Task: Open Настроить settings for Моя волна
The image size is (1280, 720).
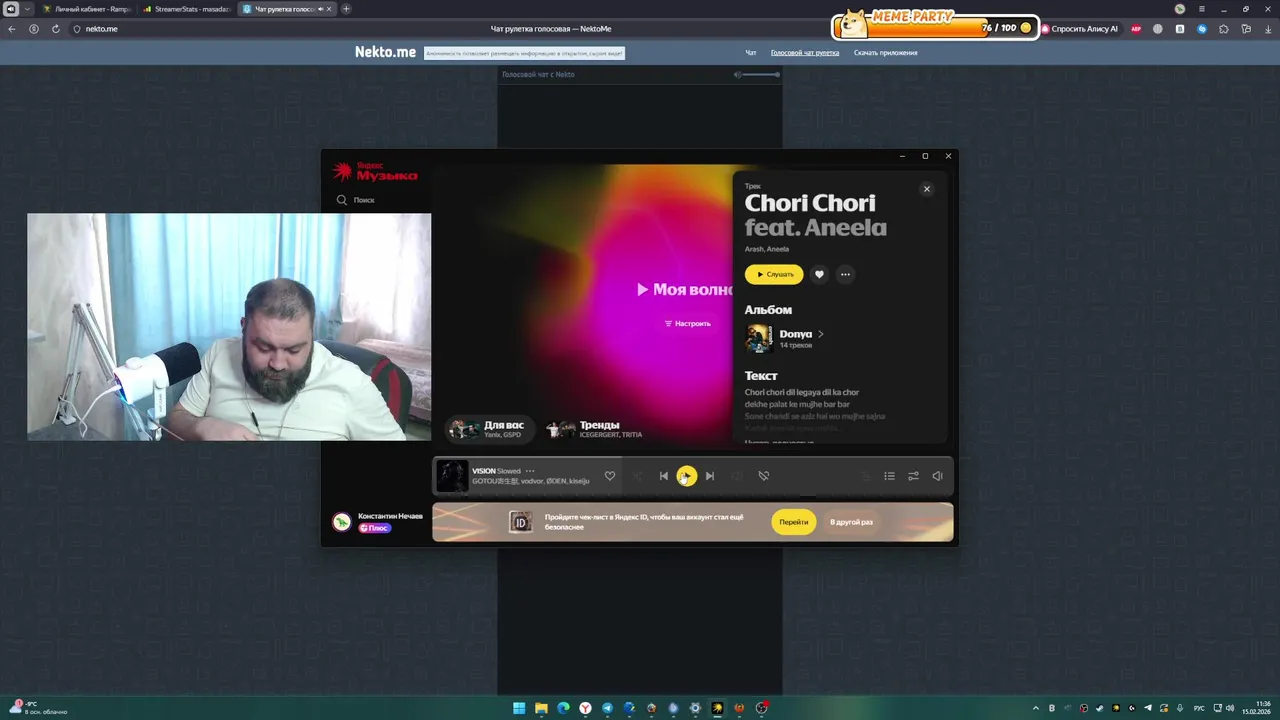Action: tap(687, 324)
